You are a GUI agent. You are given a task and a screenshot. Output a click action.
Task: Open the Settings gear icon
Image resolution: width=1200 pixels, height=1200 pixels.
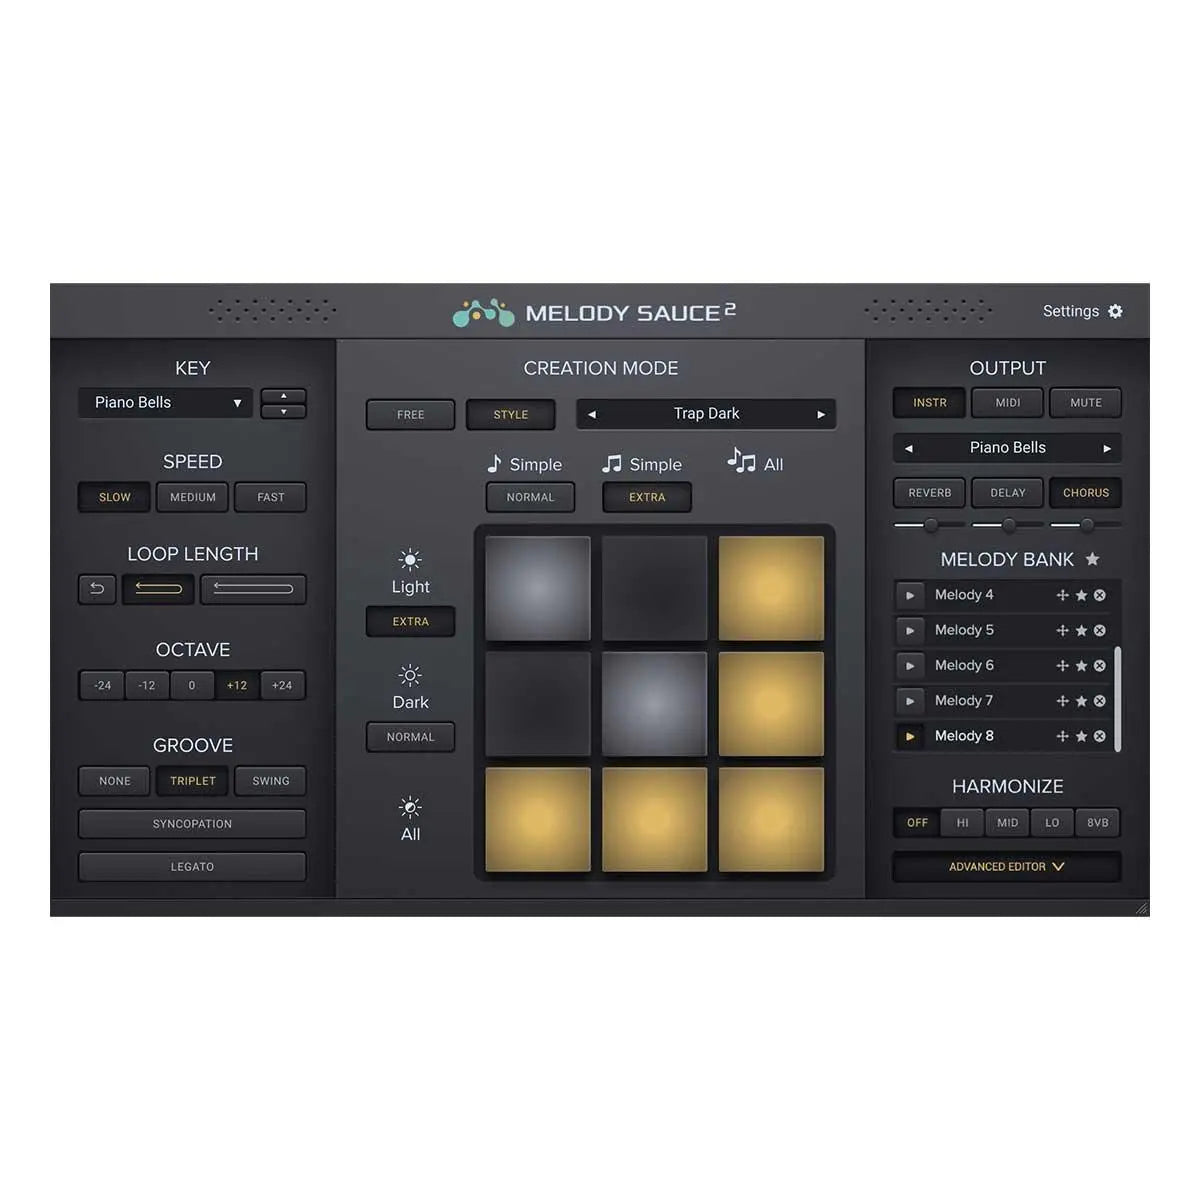(x=1114, y=311)
